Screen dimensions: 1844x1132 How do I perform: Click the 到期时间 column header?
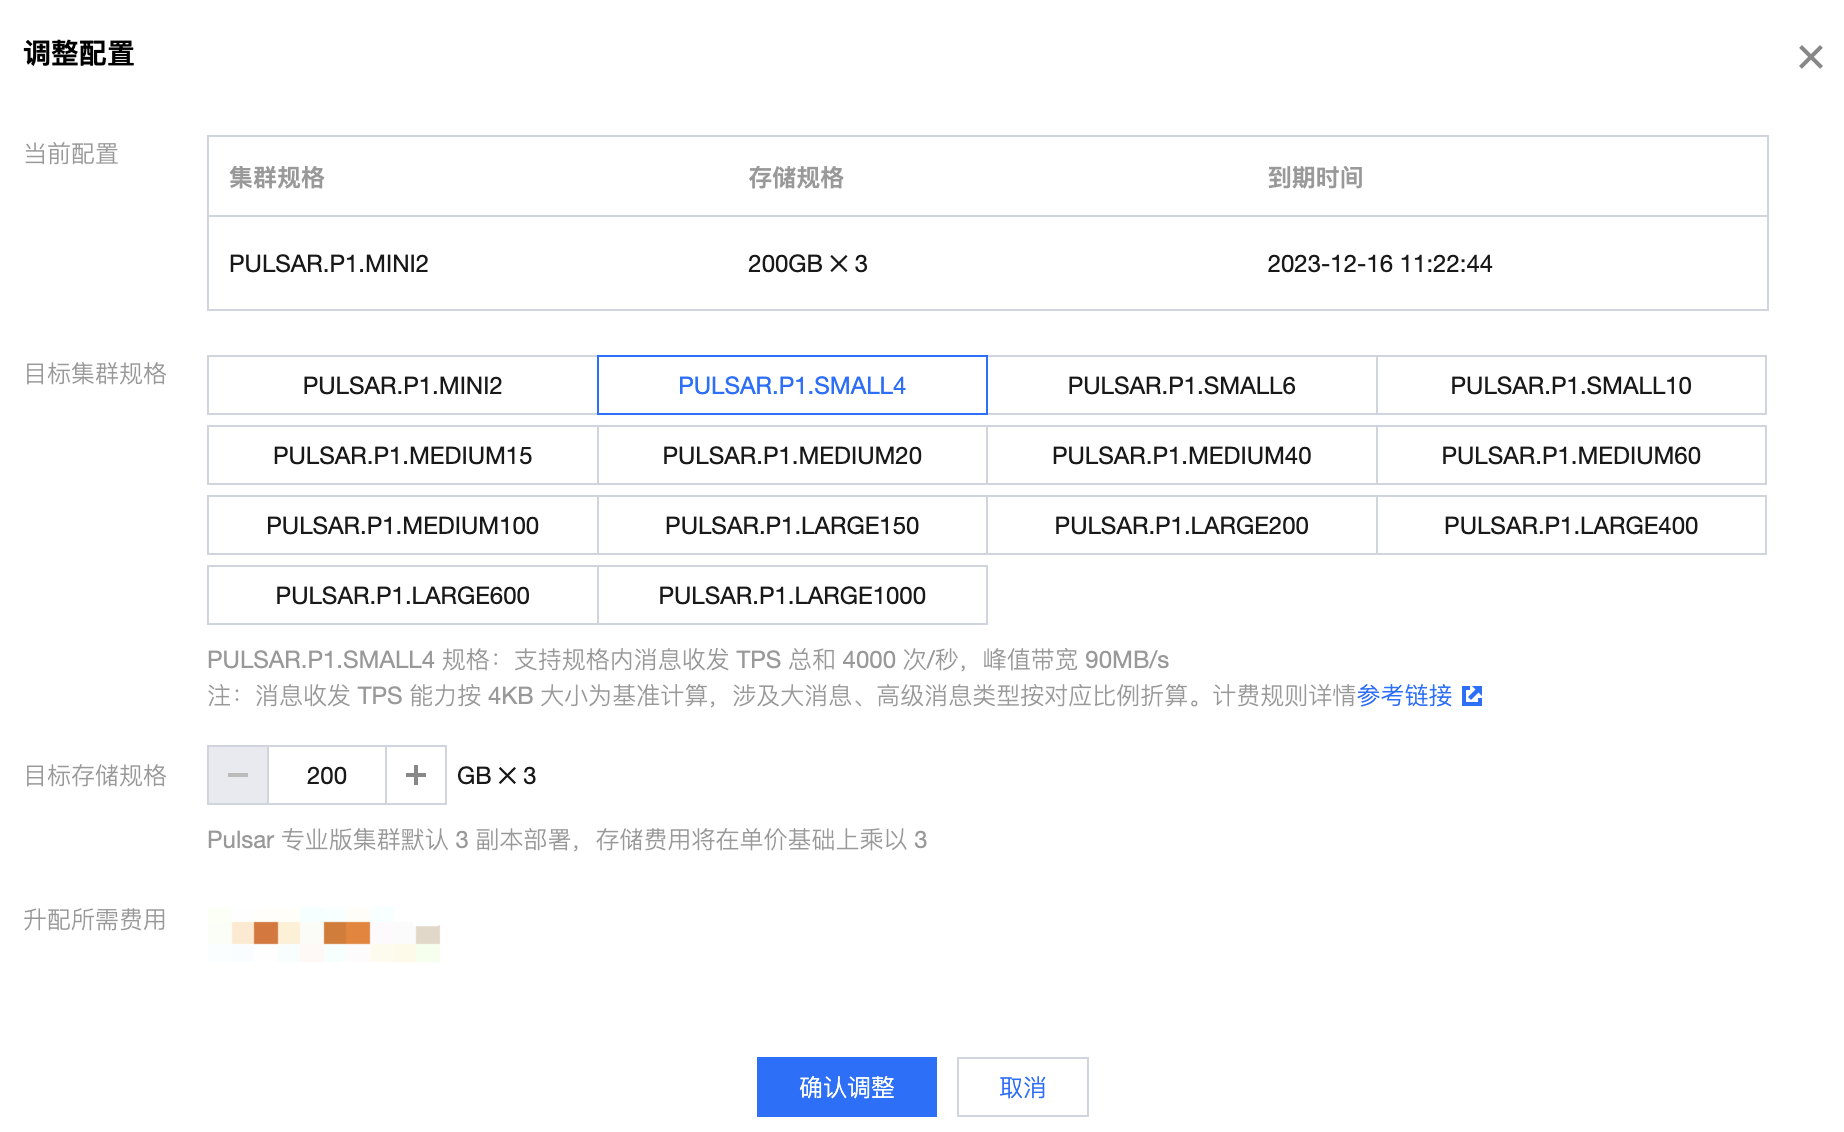point(1315,178)
